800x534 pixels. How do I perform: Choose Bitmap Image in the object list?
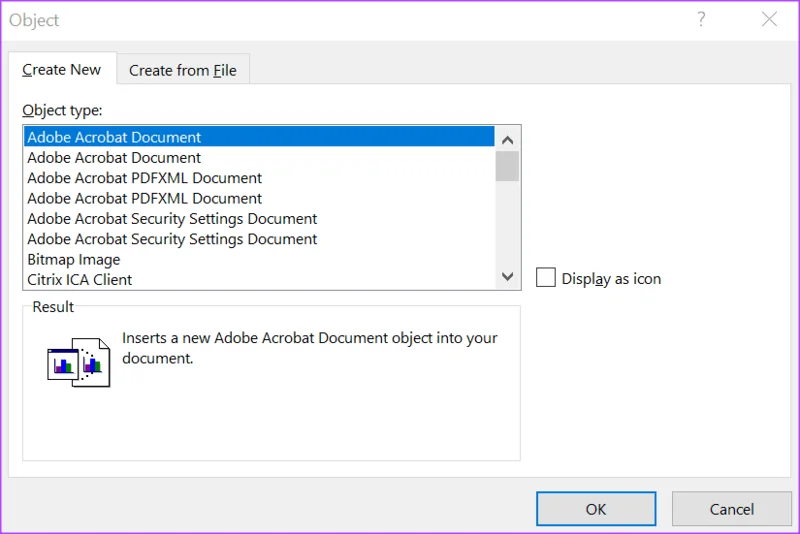(x=259, y=259)
